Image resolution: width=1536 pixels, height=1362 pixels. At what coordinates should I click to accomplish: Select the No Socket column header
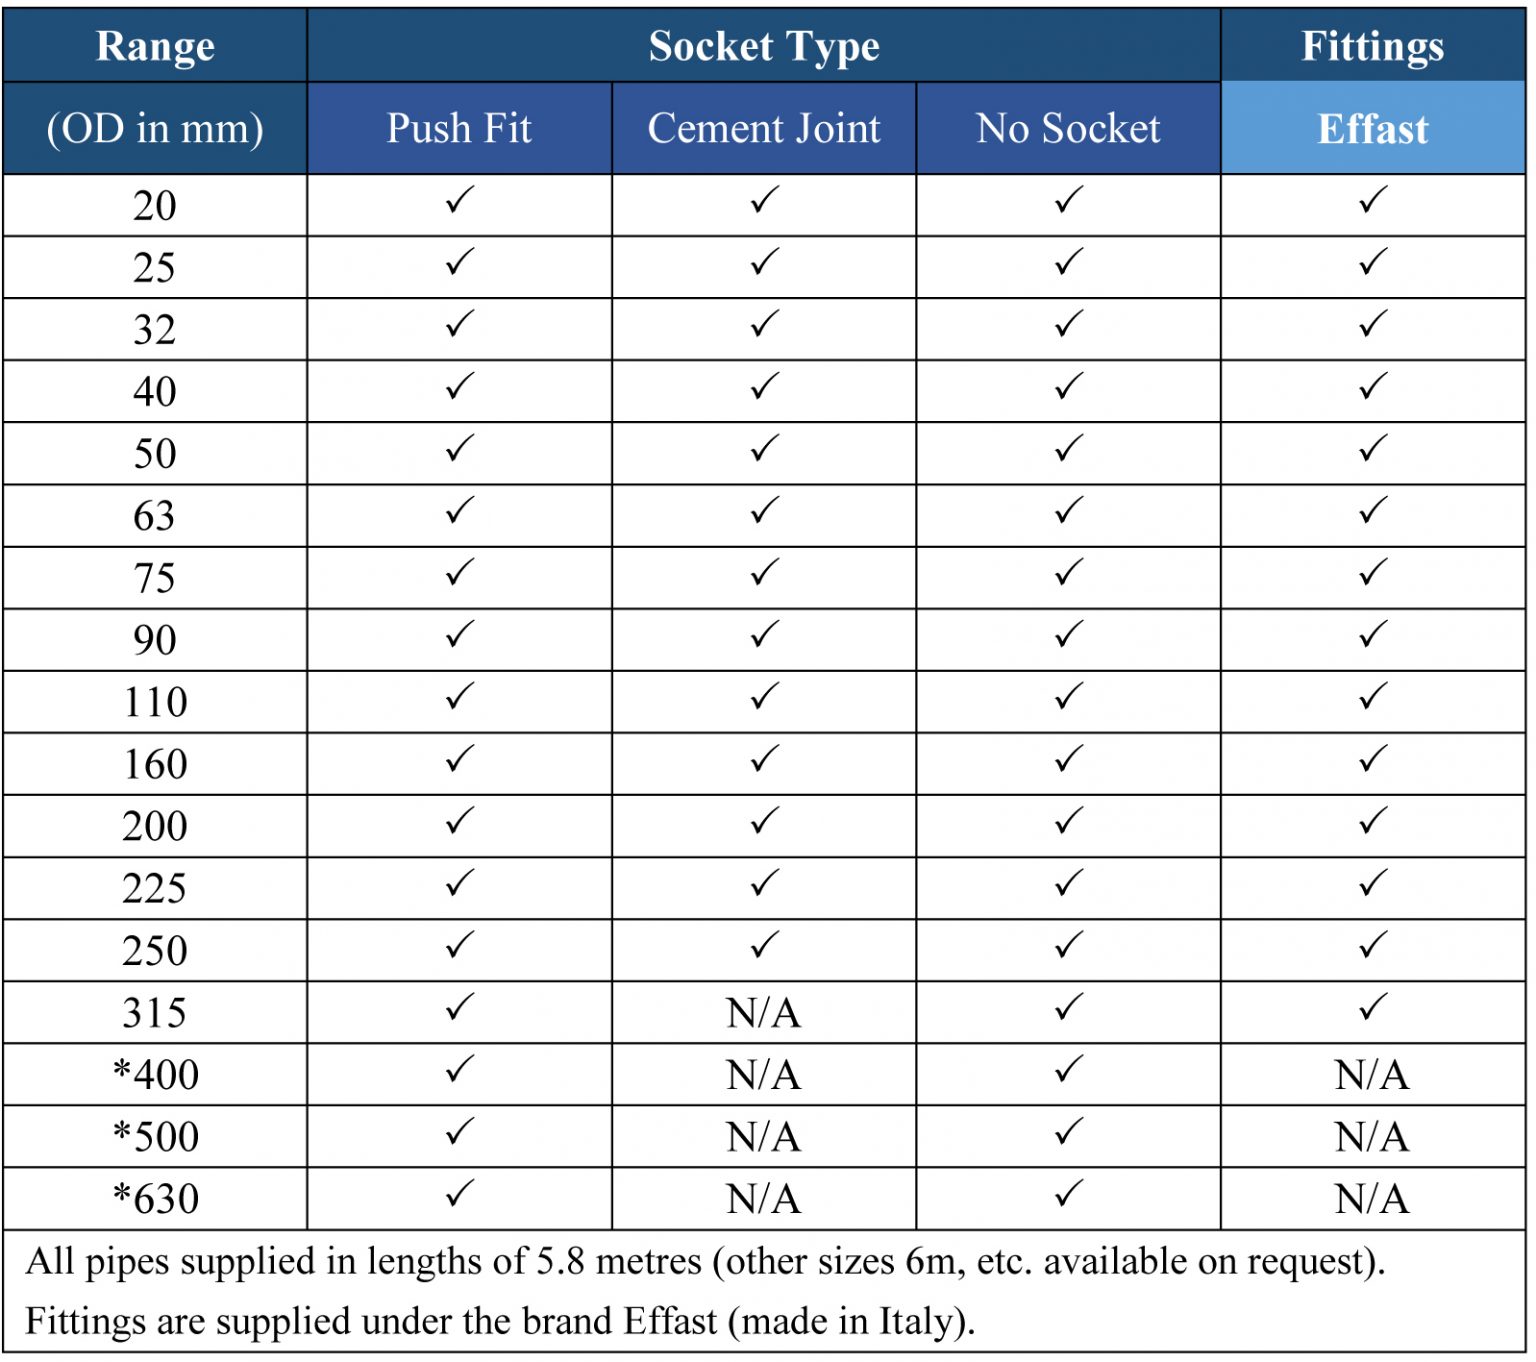1068,128
